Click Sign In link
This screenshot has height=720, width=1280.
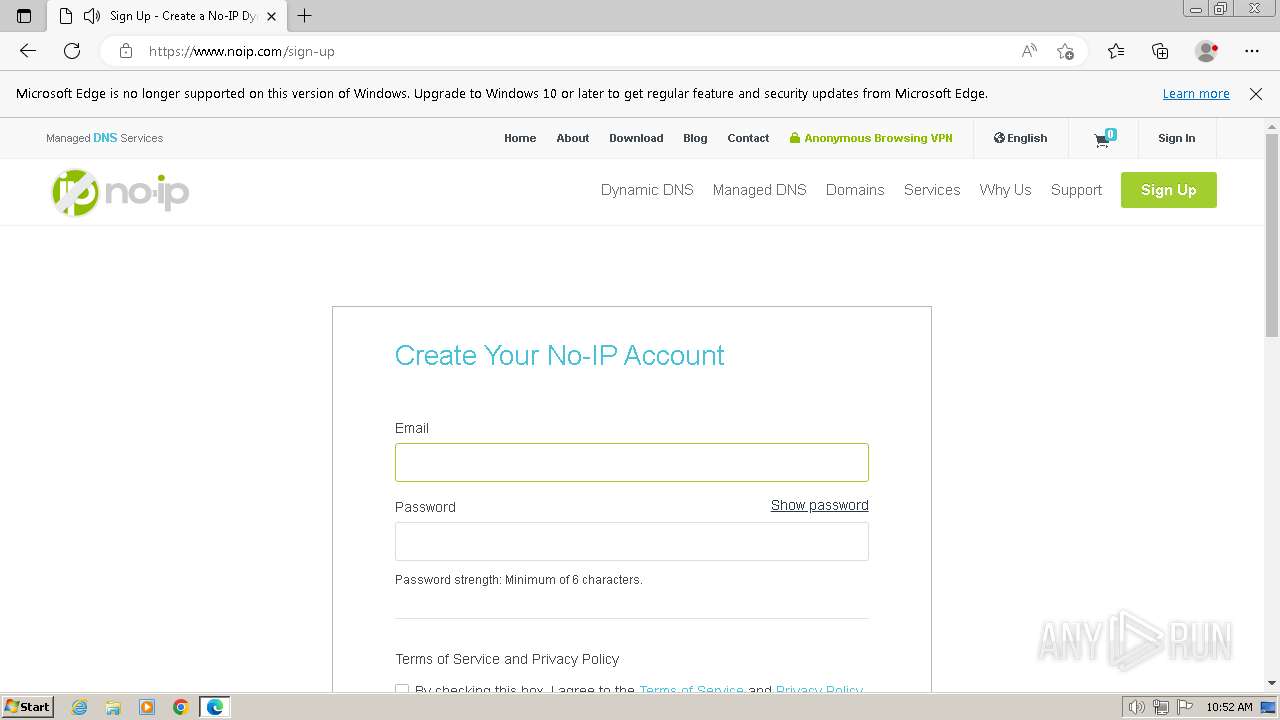[x=1176, y=138]
